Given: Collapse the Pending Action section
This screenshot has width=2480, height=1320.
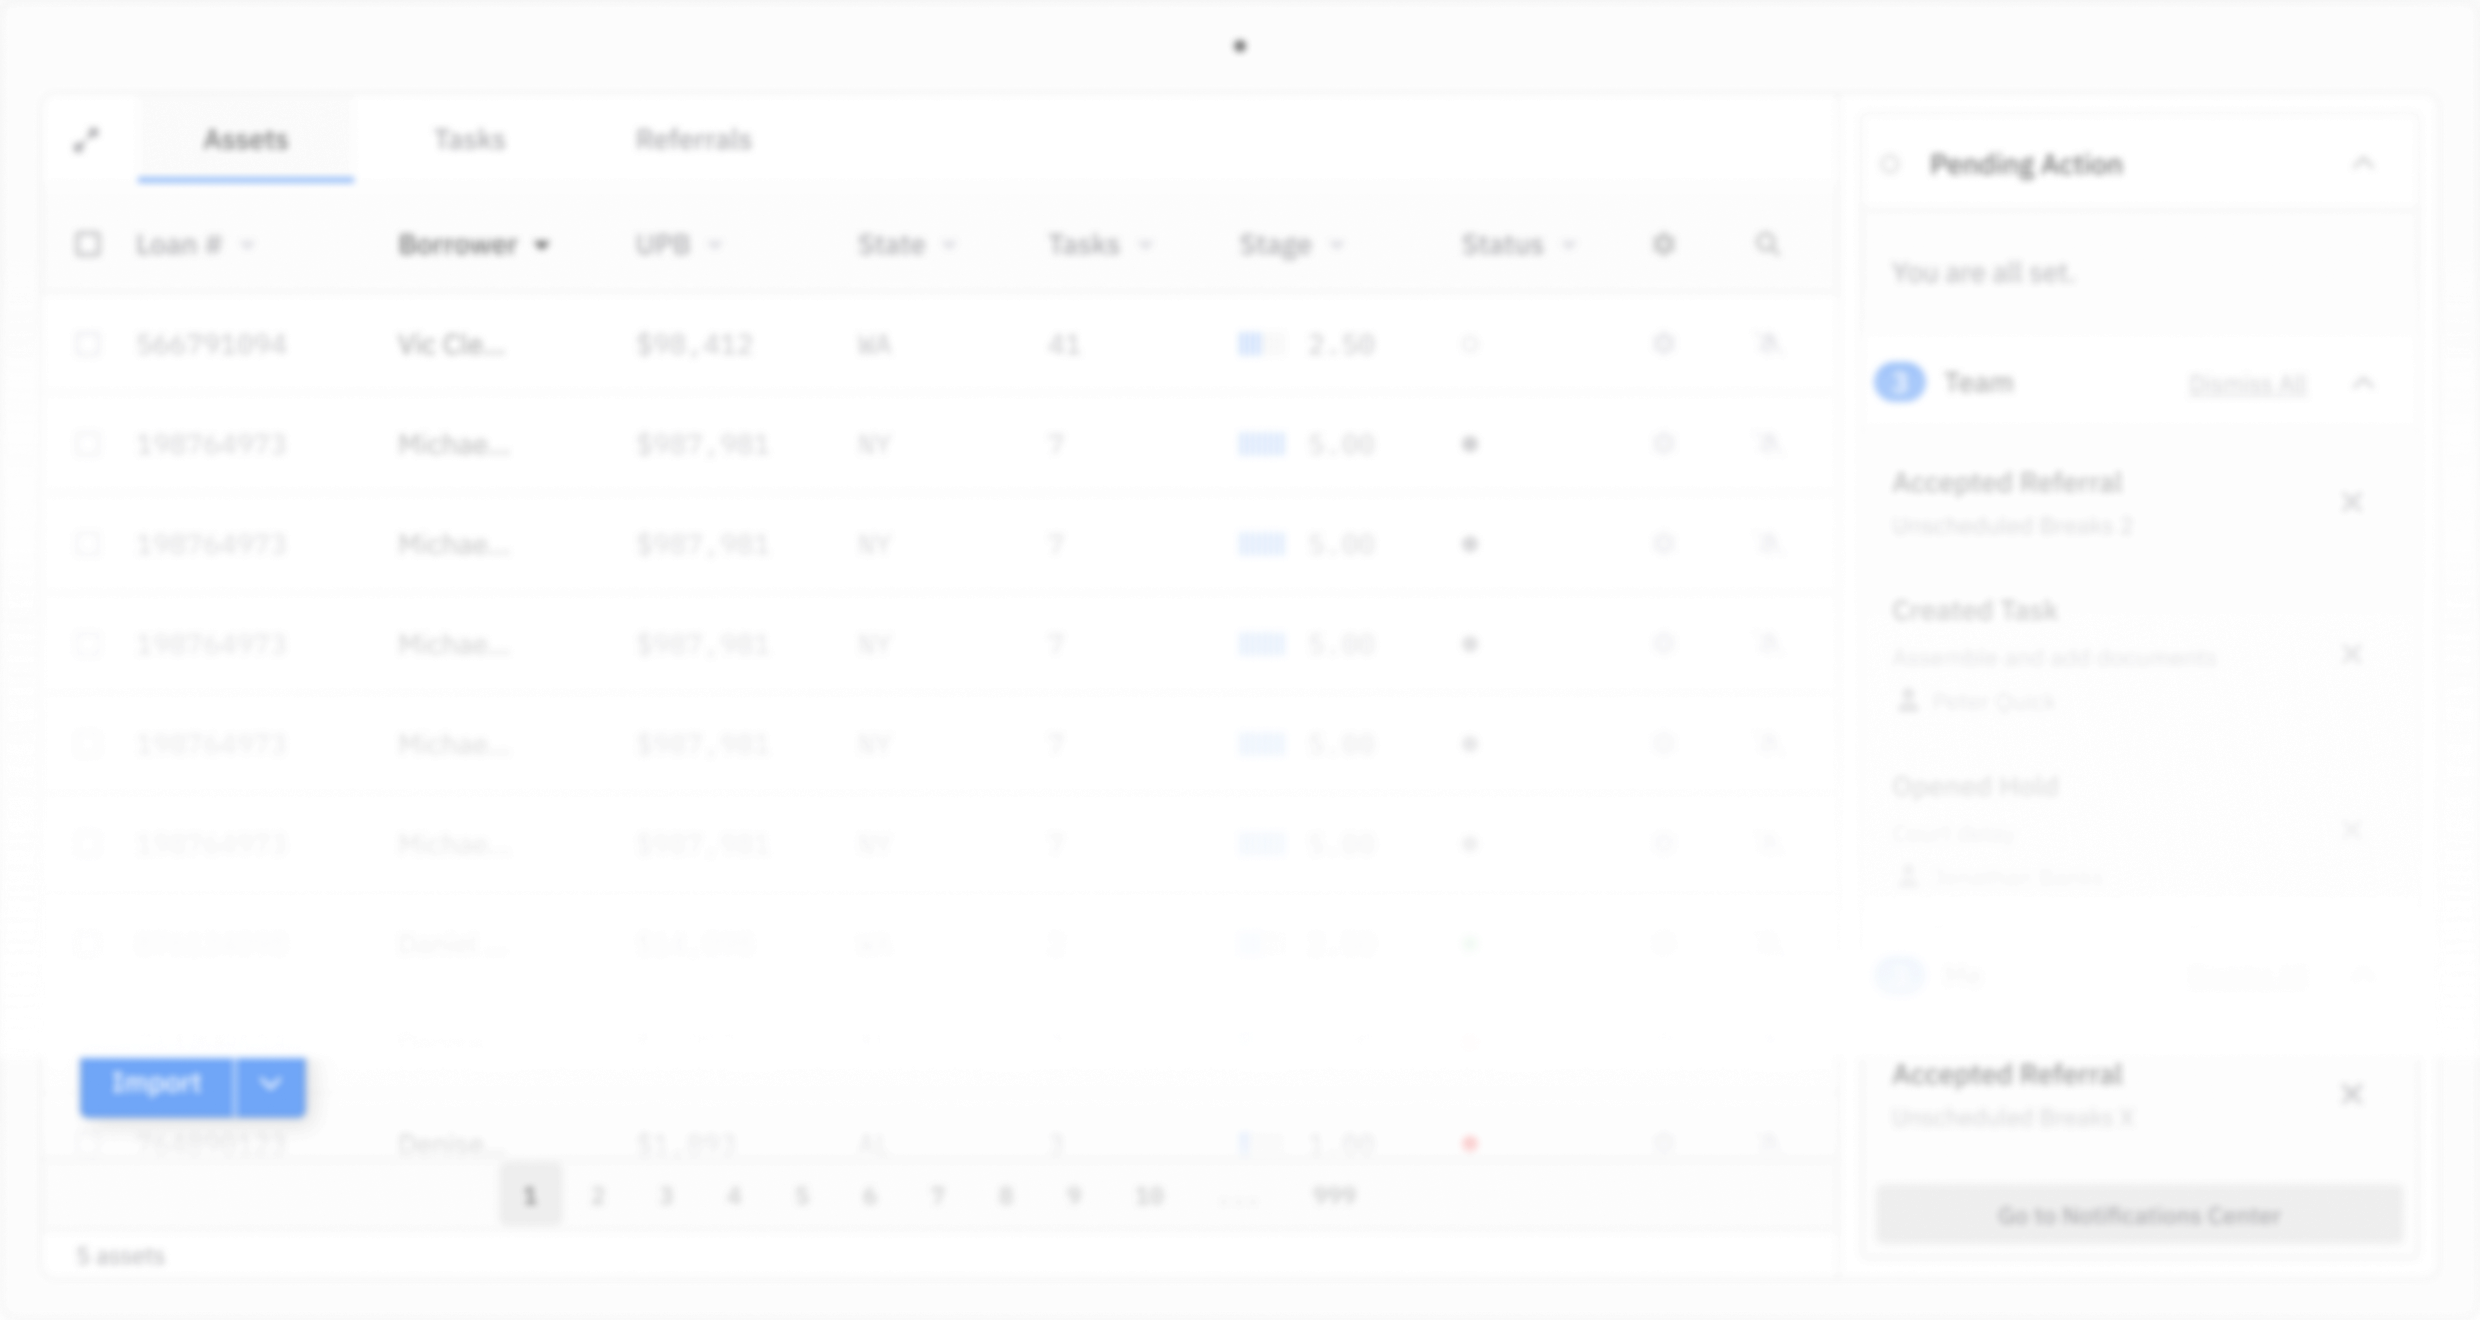Looking at the screenshot, I should tap(2363, 163).
